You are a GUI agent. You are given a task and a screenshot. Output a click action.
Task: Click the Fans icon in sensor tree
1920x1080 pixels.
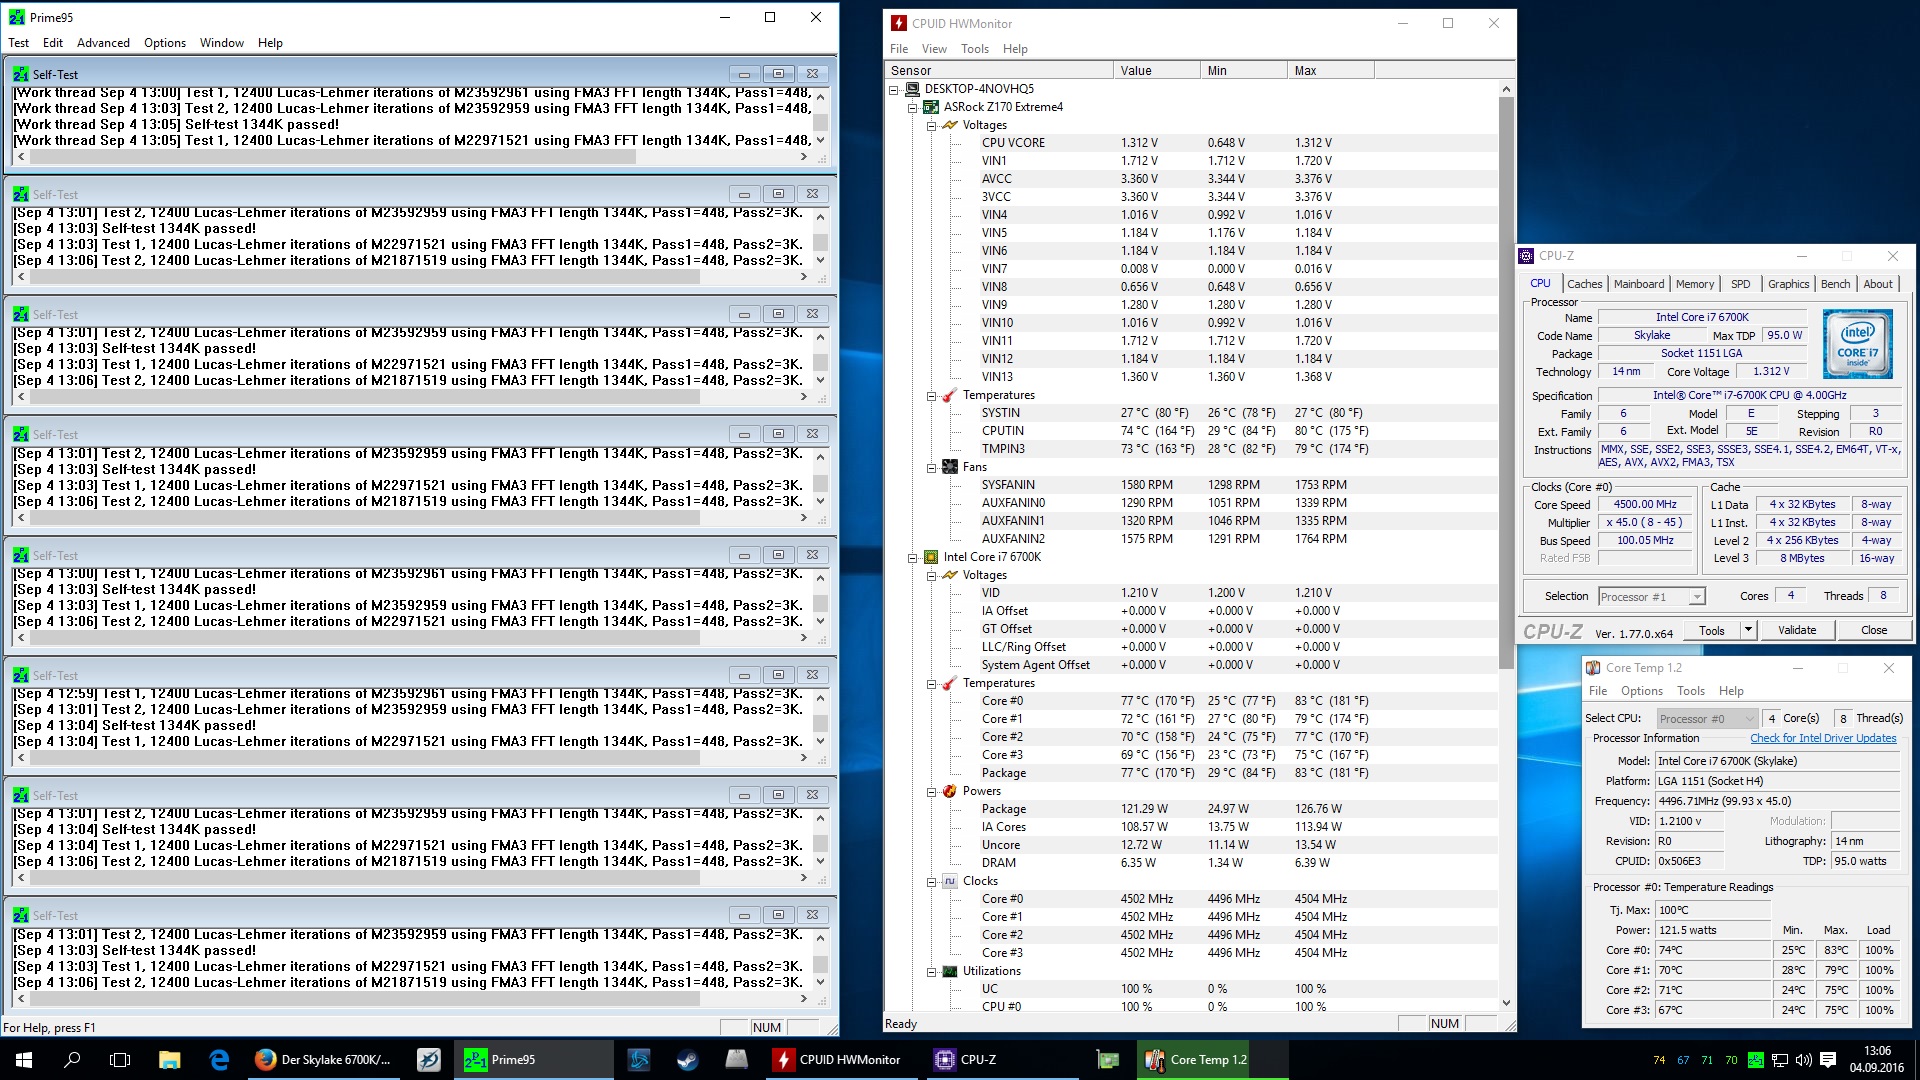point(949,467)
